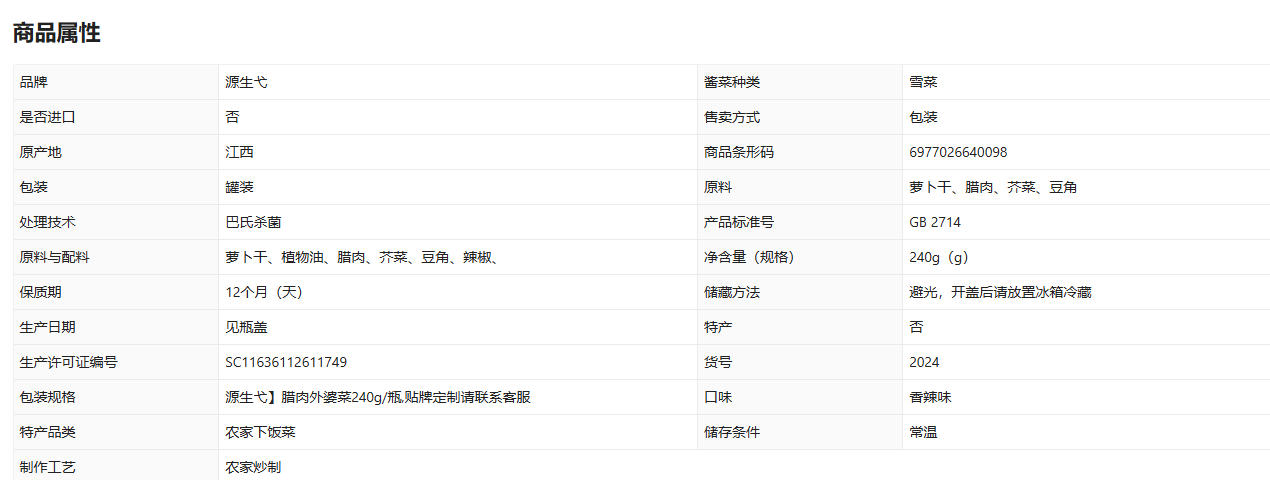Image resolution: width=1270 pixels, height=480 pixels.
Task: Click the 雪菜 pickle type value
Action: coord(923,83)
